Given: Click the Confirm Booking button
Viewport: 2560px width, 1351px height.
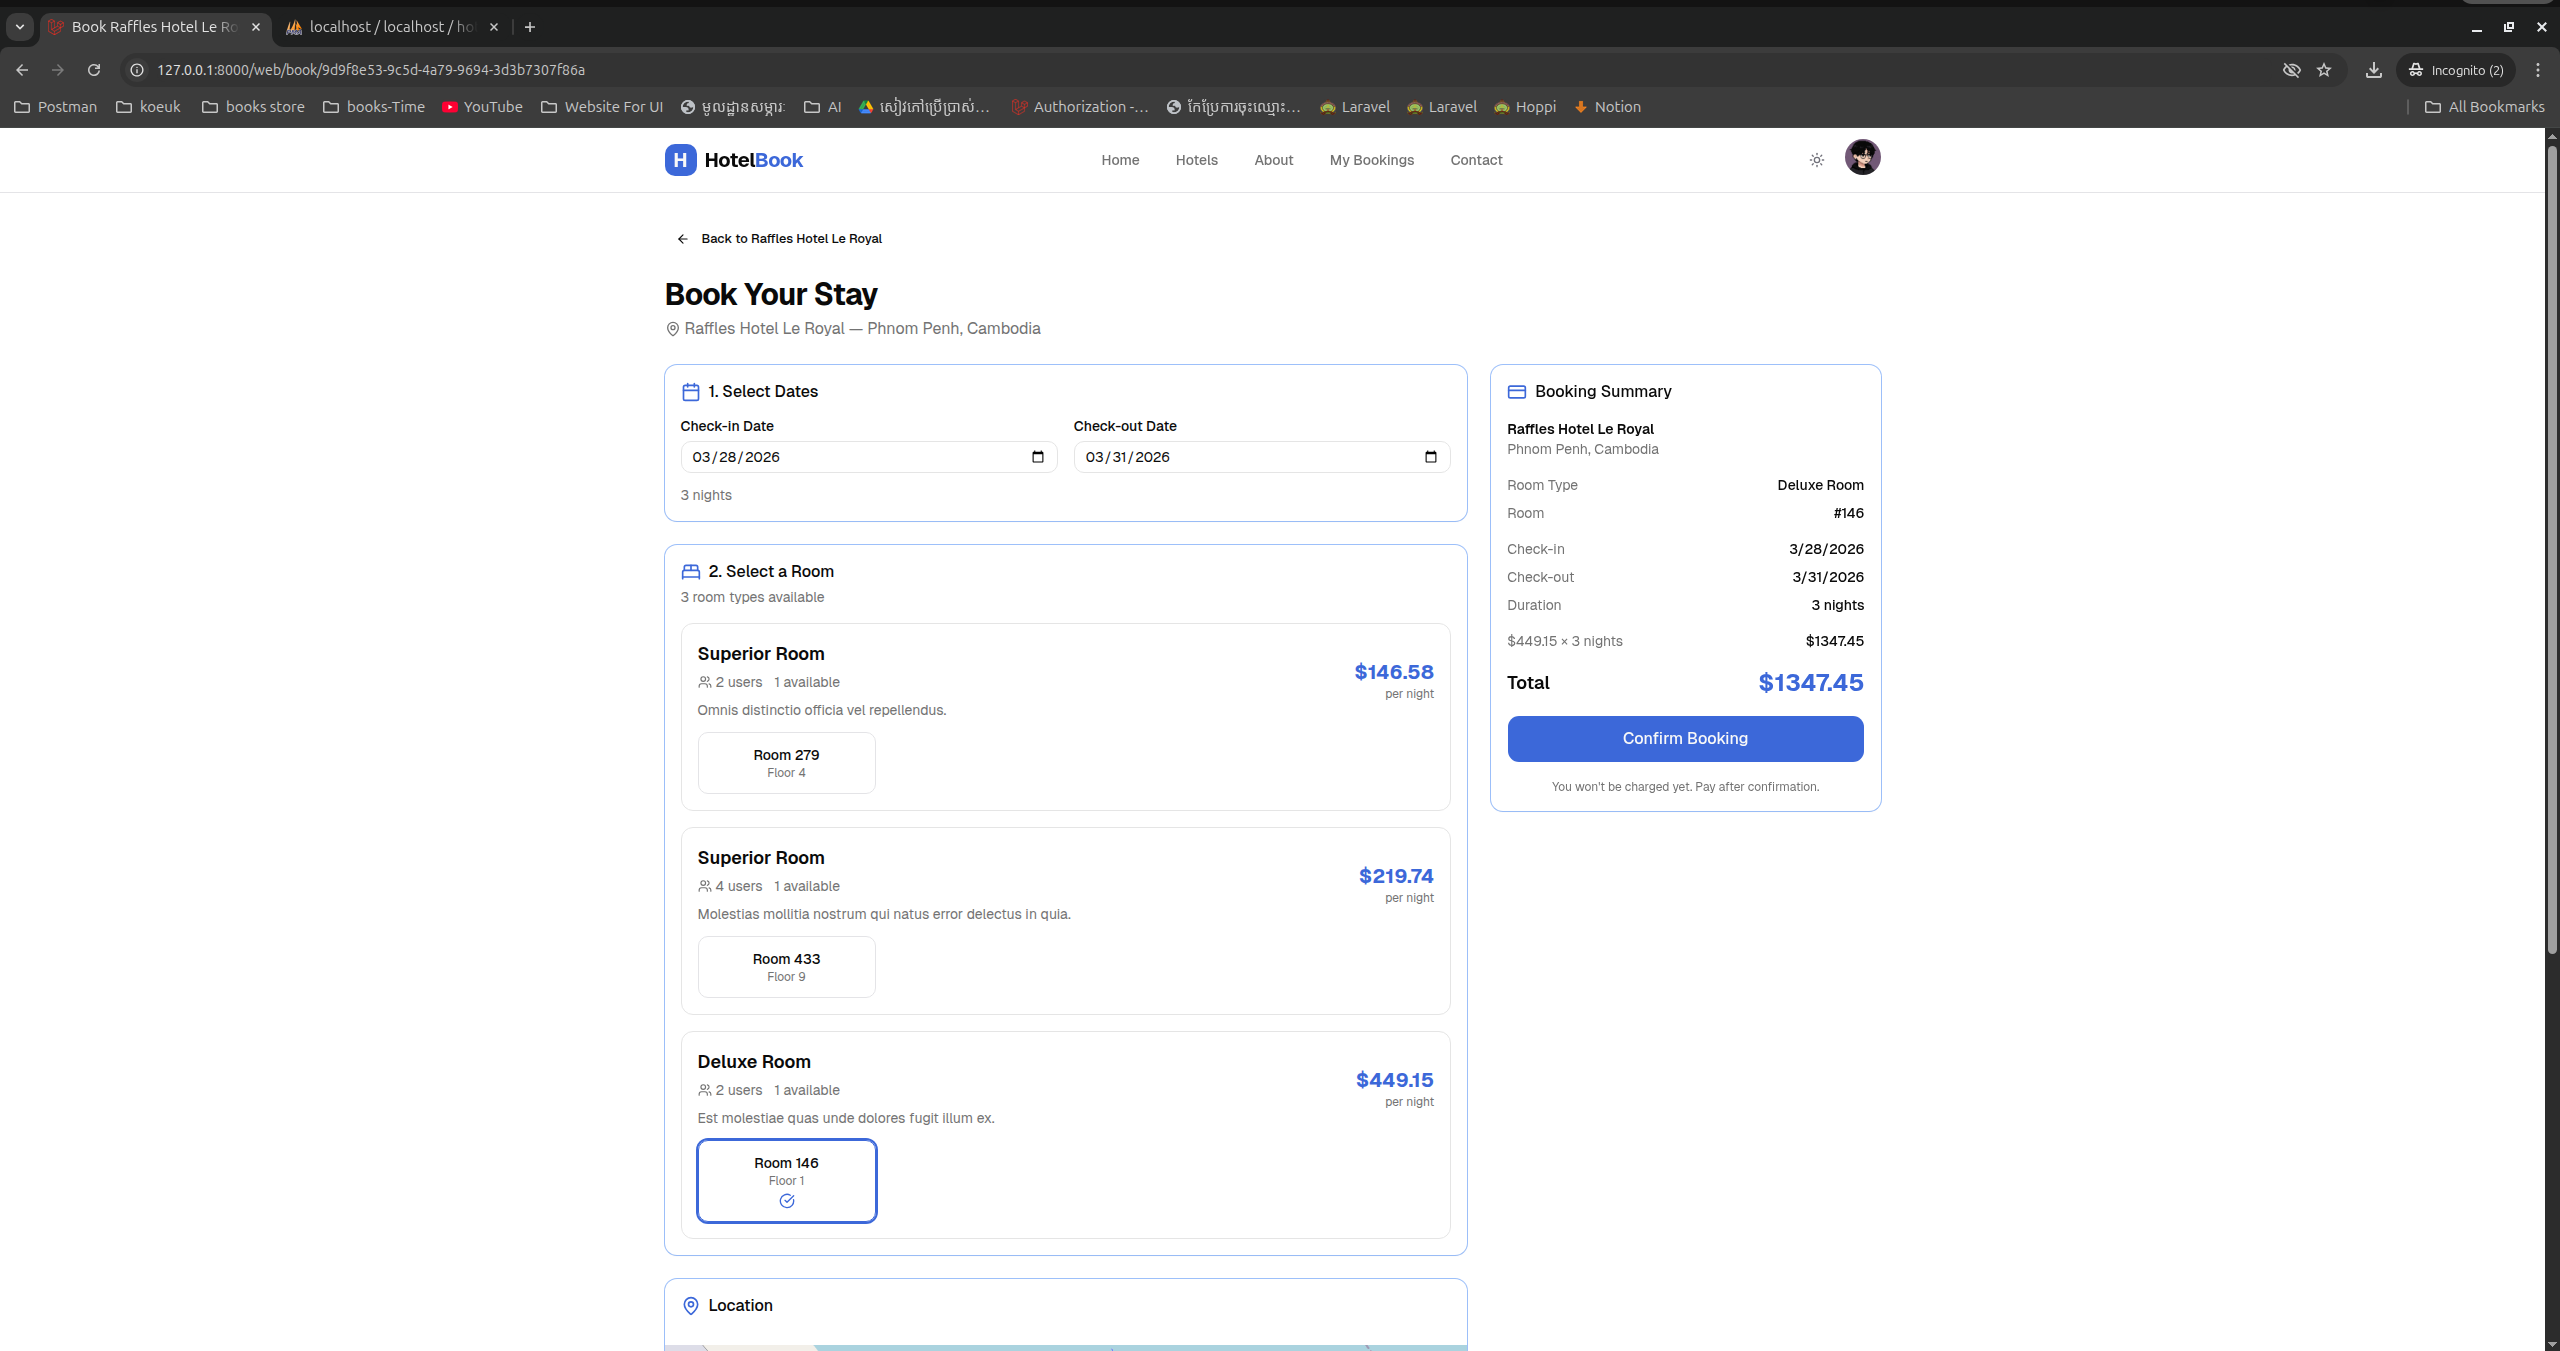Looking at the screenshot, I should pos(1685,738).
